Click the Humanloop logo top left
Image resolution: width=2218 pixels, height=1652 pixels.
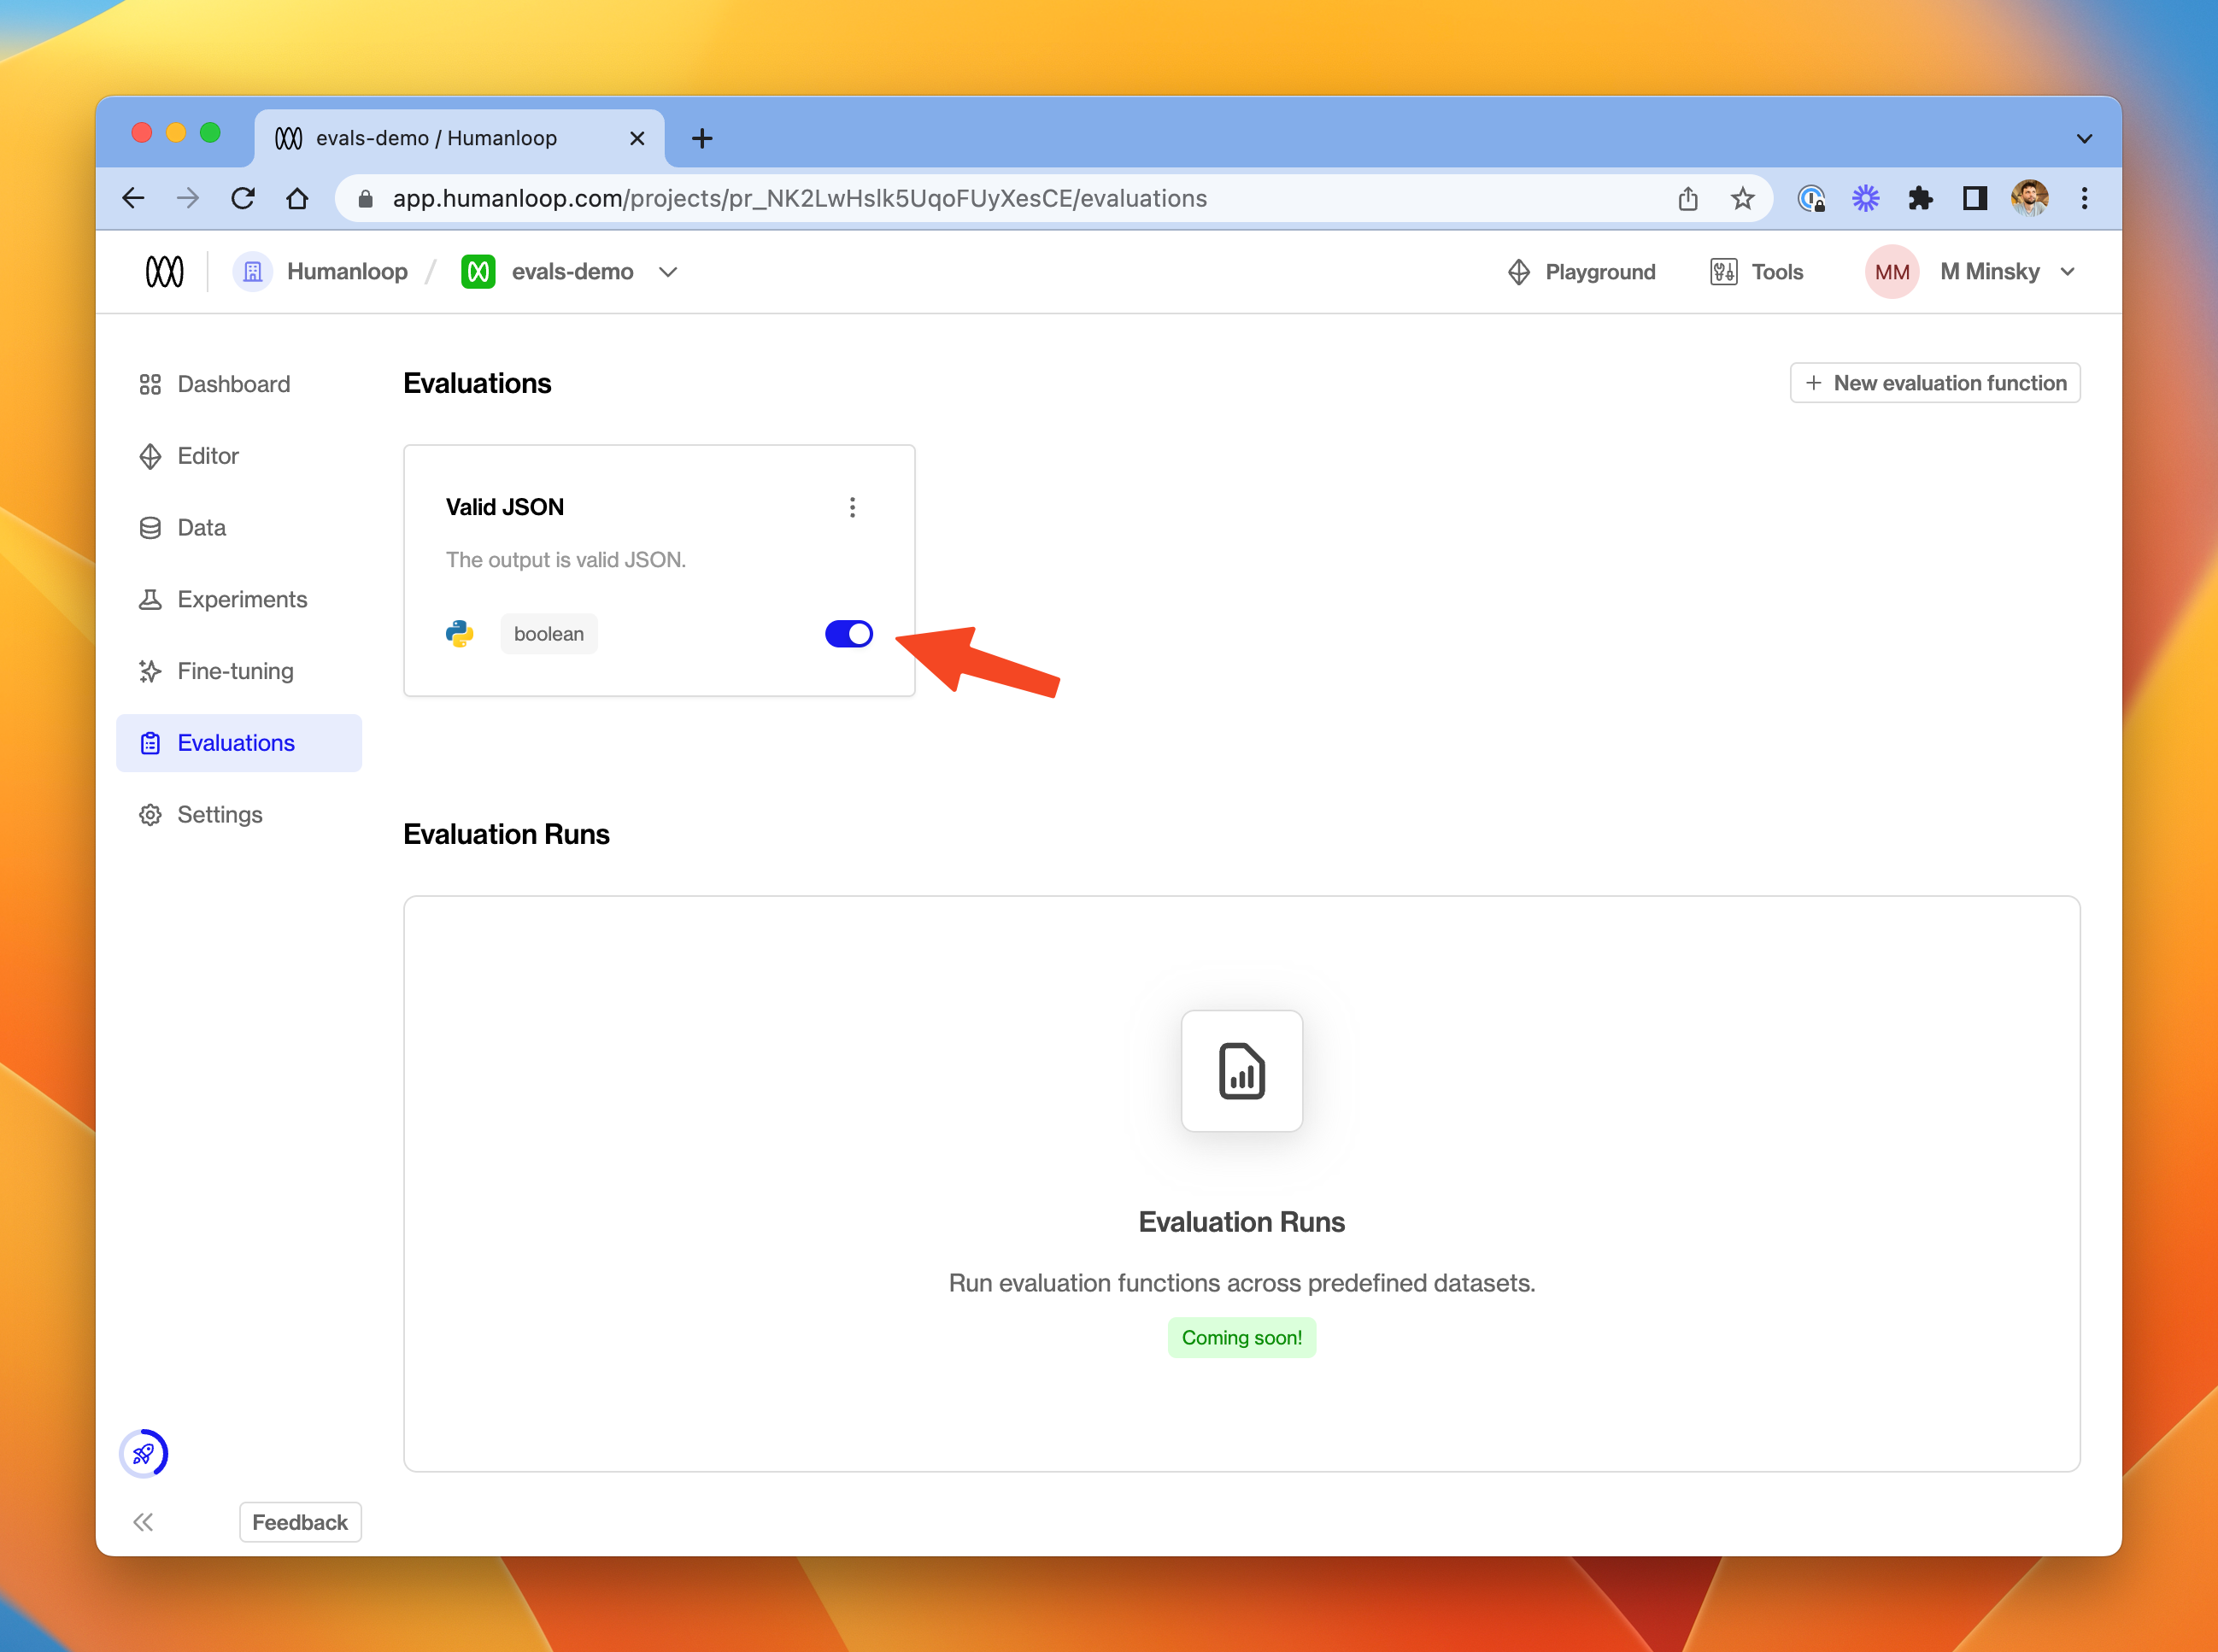(x=165, y=271)
